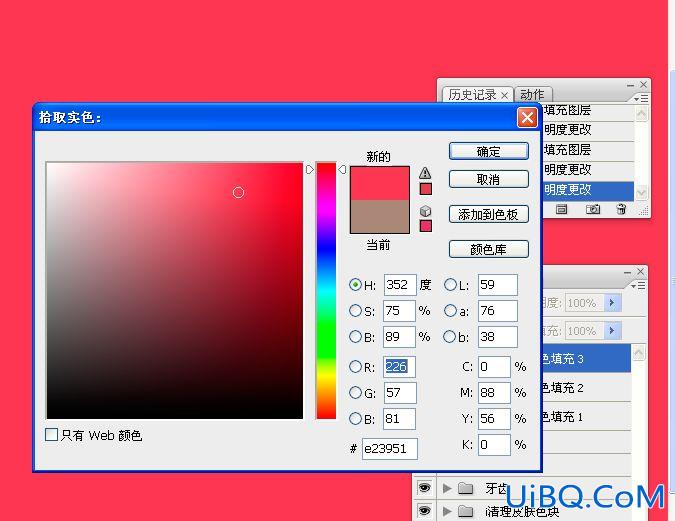Click the L field showing 59
This screenshot has width=675, height=521.
tap(498, 285)
